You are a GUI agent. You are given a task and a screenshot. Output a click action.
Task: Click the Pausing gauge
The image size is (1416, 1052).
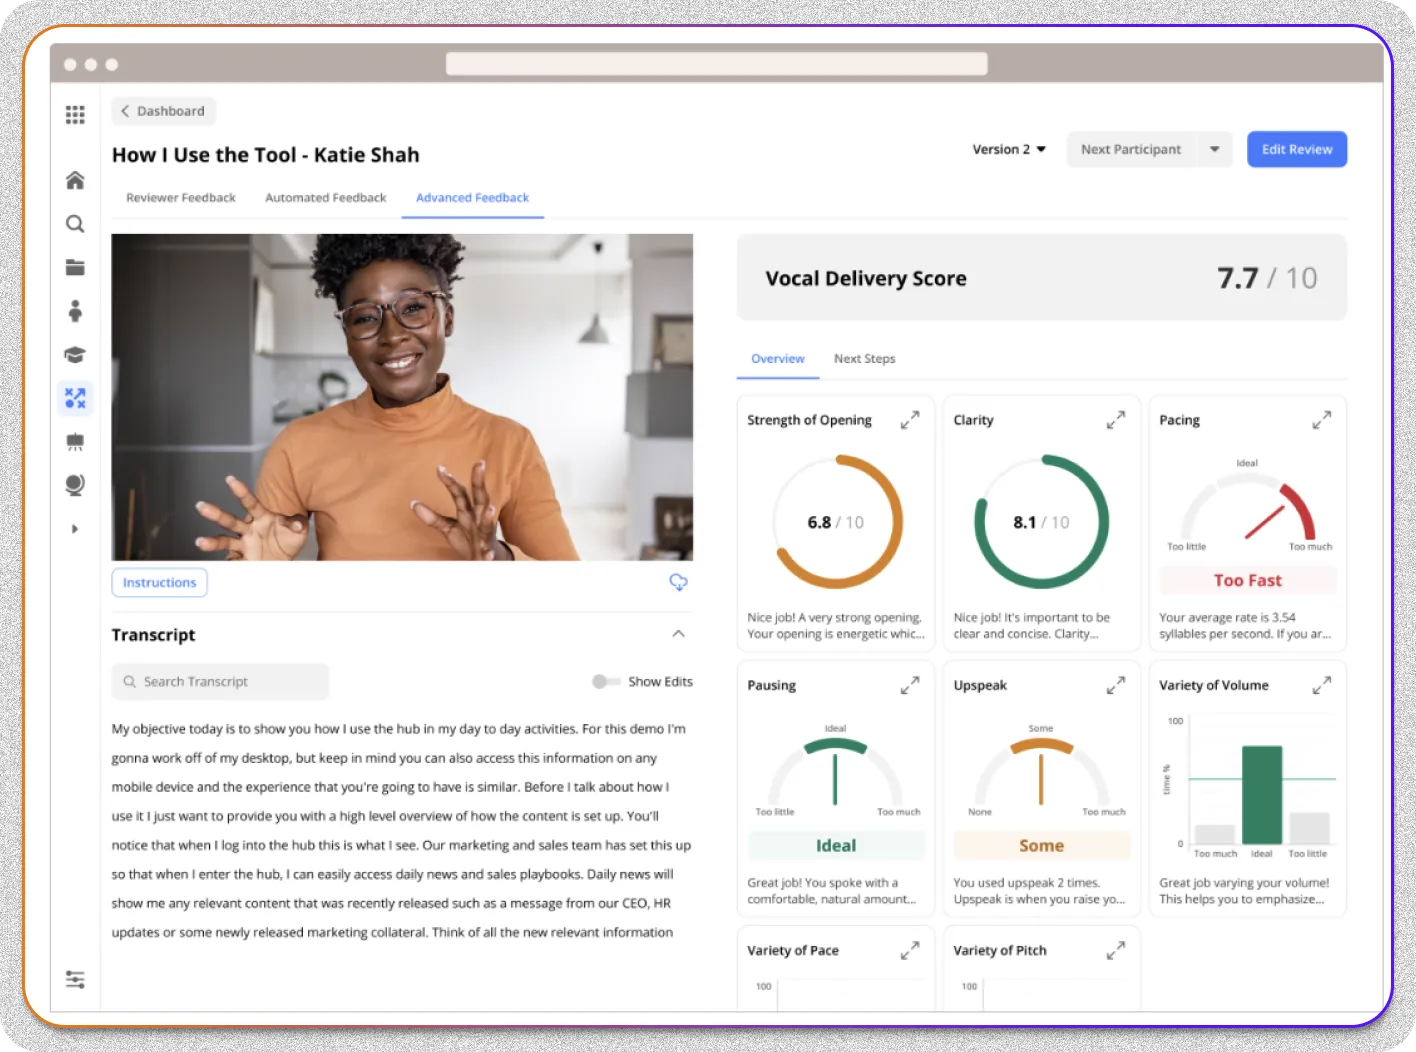(x=835, y=773)
